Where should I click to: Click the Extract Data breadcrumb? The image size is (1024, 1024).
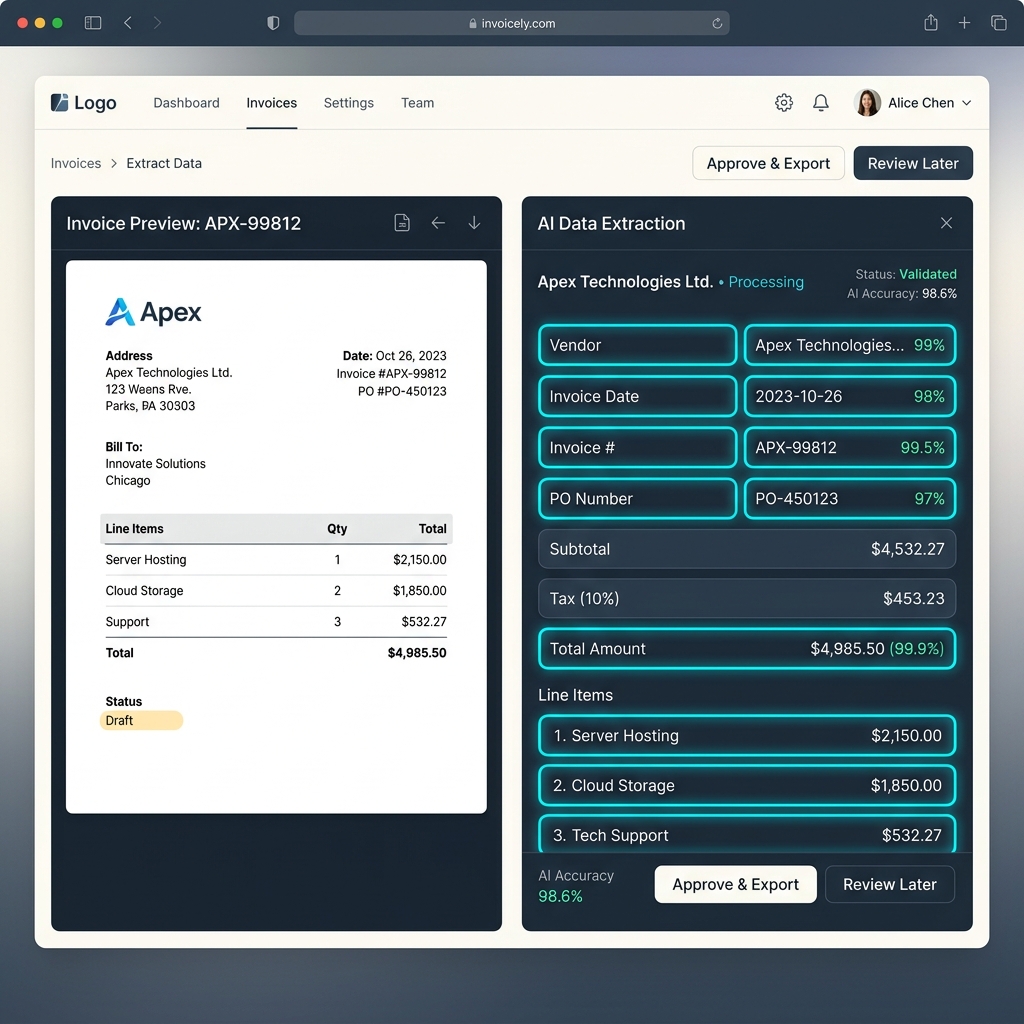(164, 163)
